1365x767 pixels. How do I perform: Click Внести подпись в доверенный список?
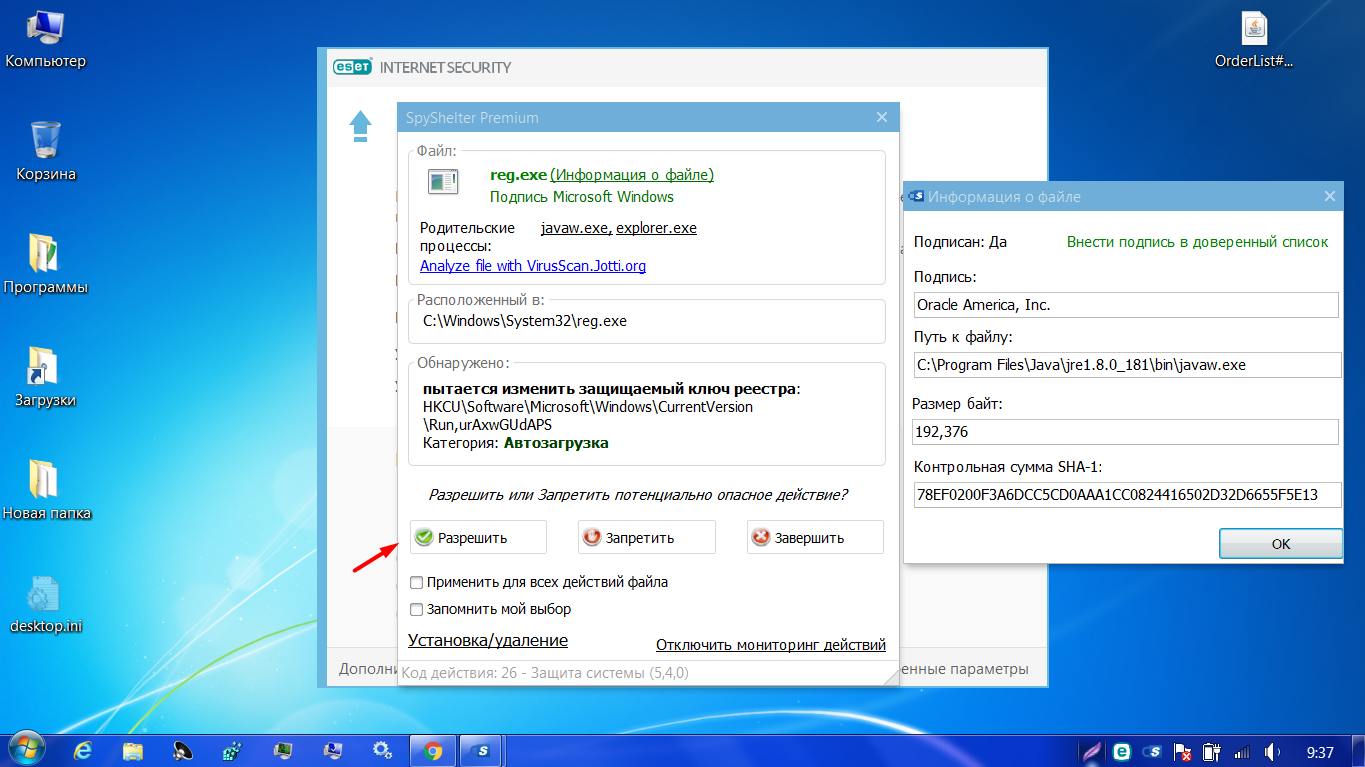tap(1198, 242)
